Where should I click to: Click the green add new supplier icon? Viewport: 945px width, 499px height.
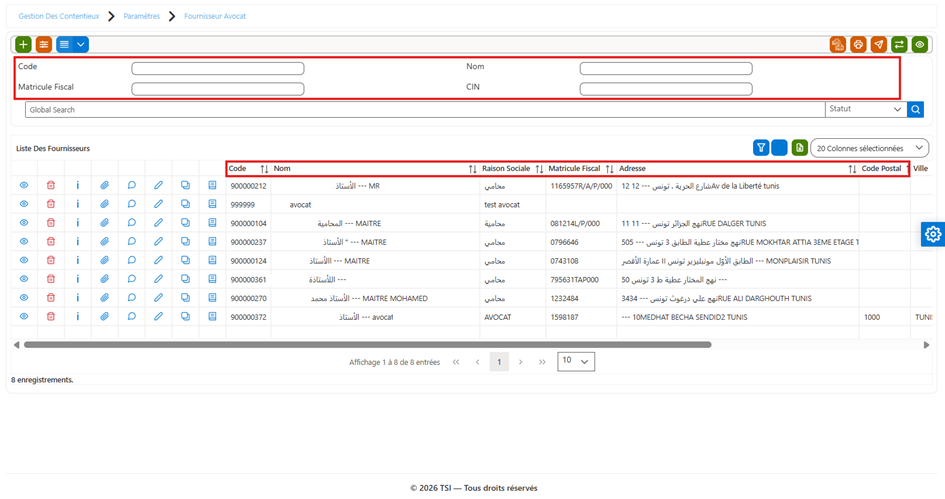(24, 45)
